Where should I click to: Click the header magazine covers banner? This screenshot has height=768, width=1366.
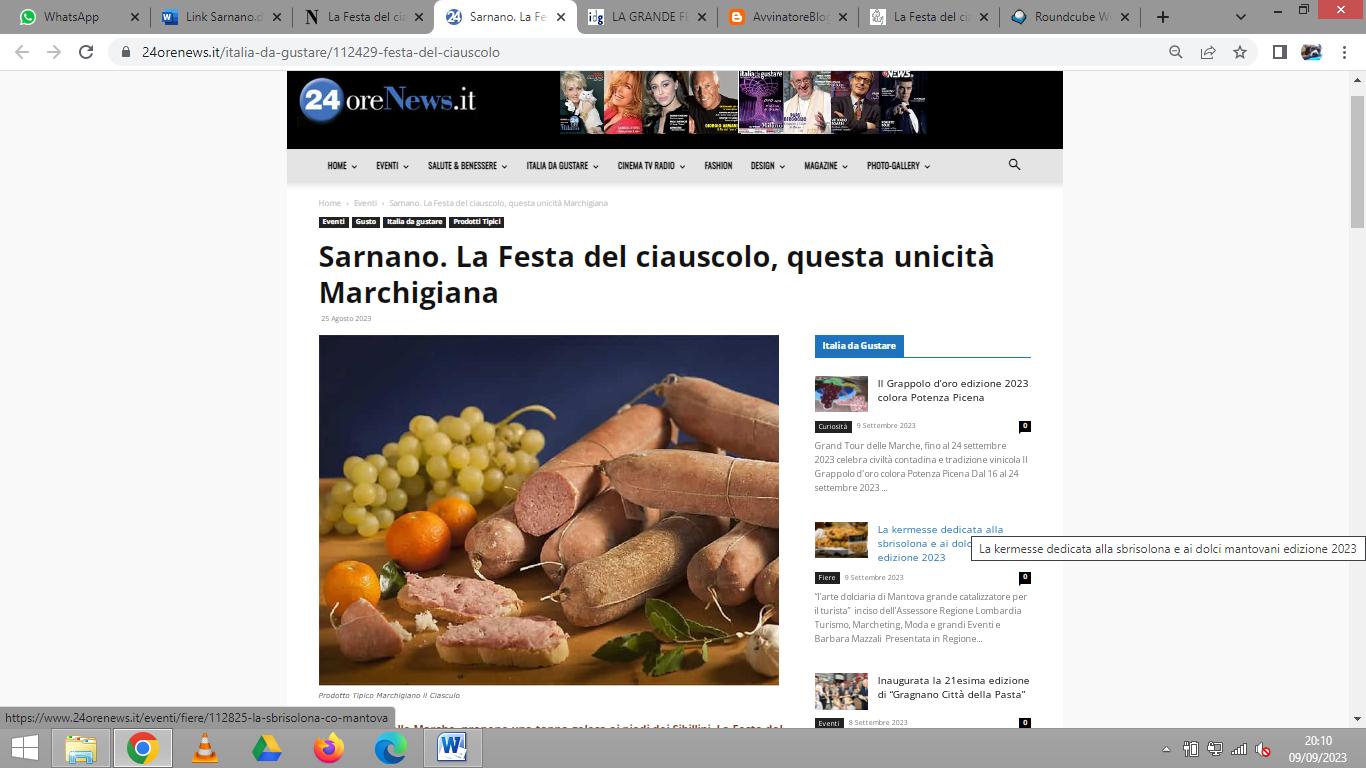(743, 102)
